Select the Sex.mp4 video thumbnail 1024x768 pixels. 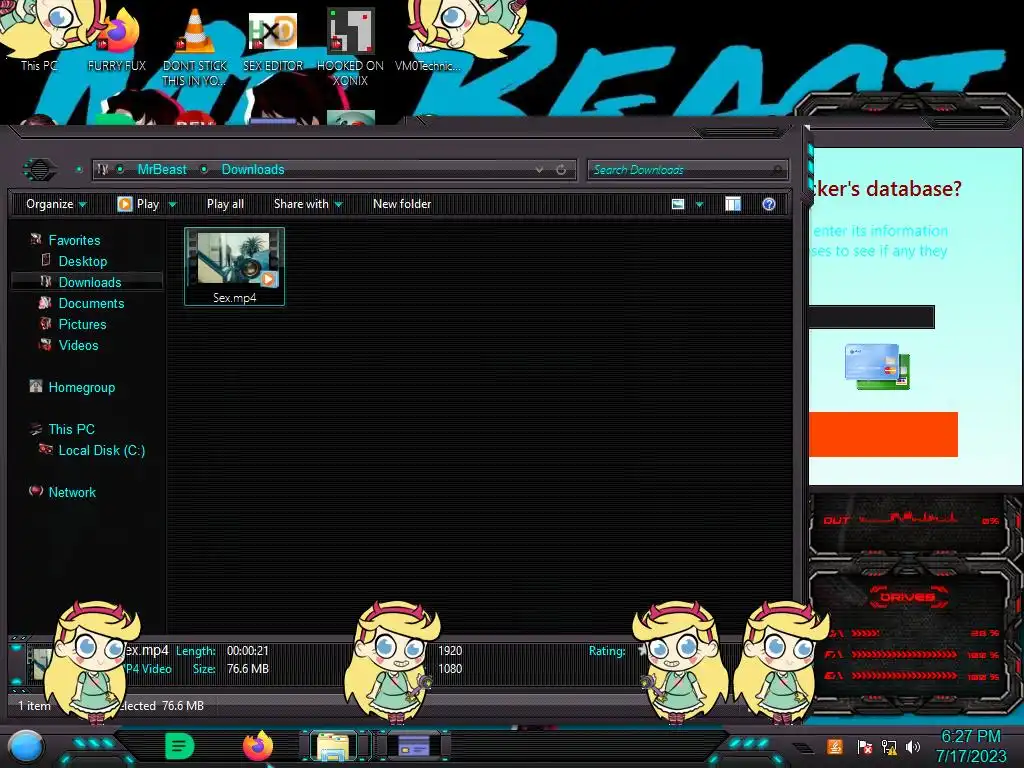(x=234, y=266)
